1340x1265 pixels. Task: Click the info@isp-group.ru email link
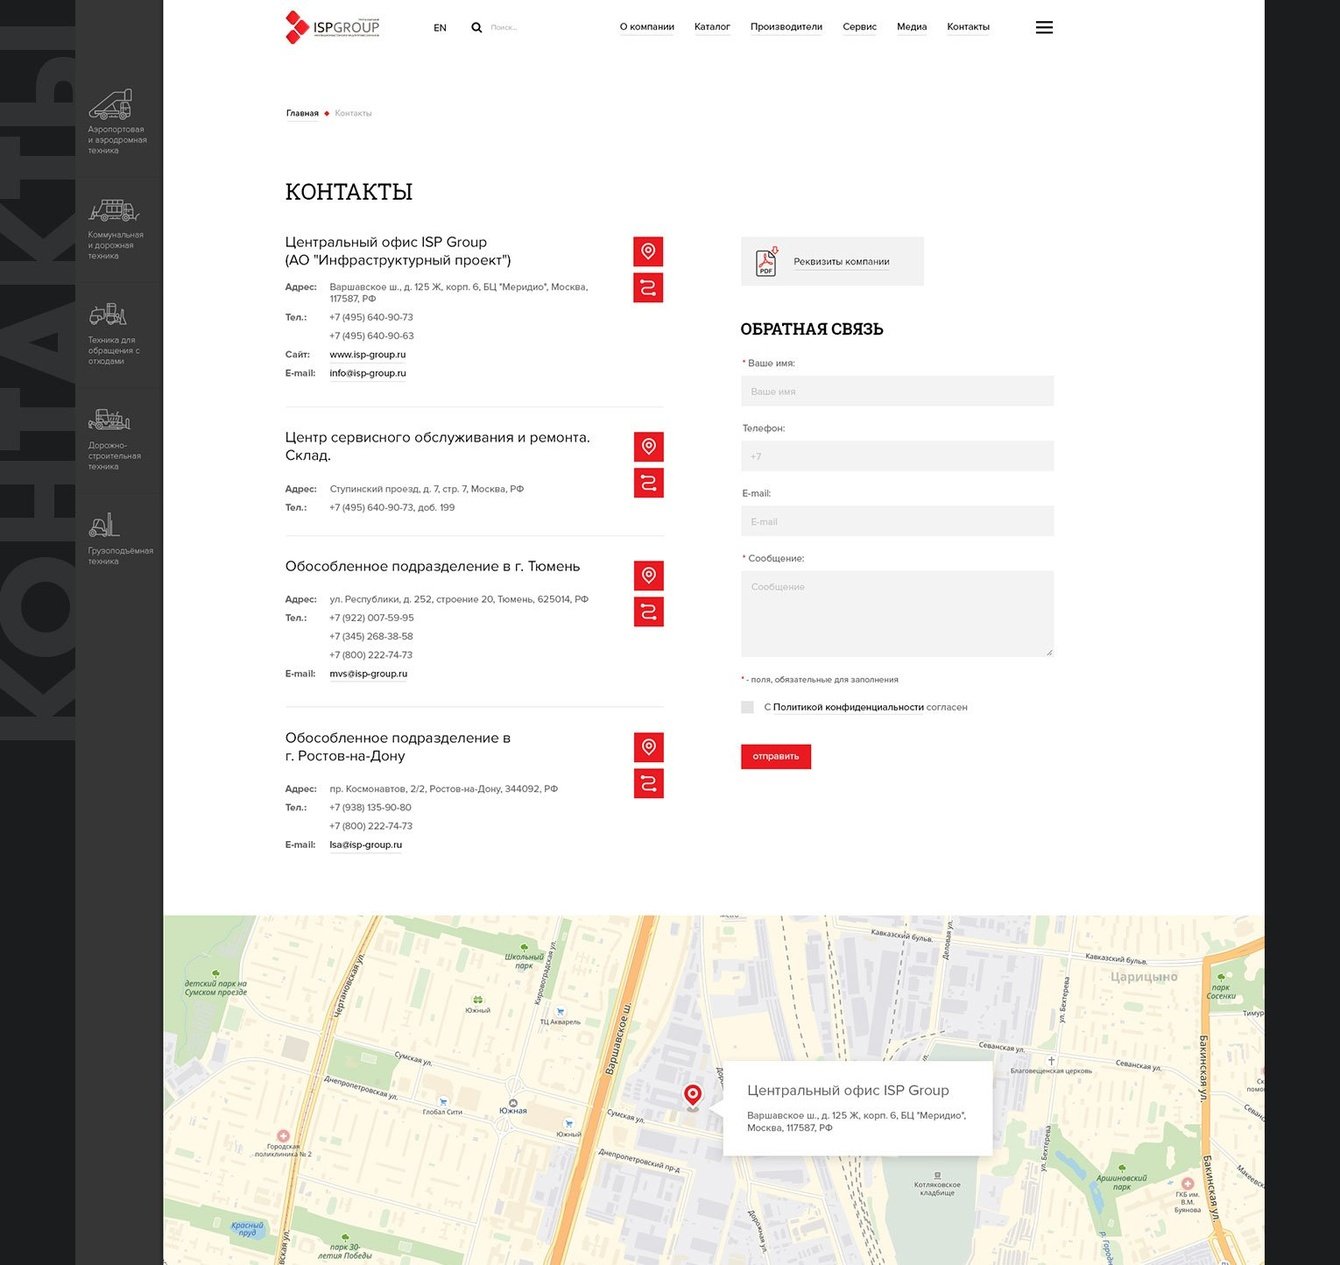tap(368, 373)
